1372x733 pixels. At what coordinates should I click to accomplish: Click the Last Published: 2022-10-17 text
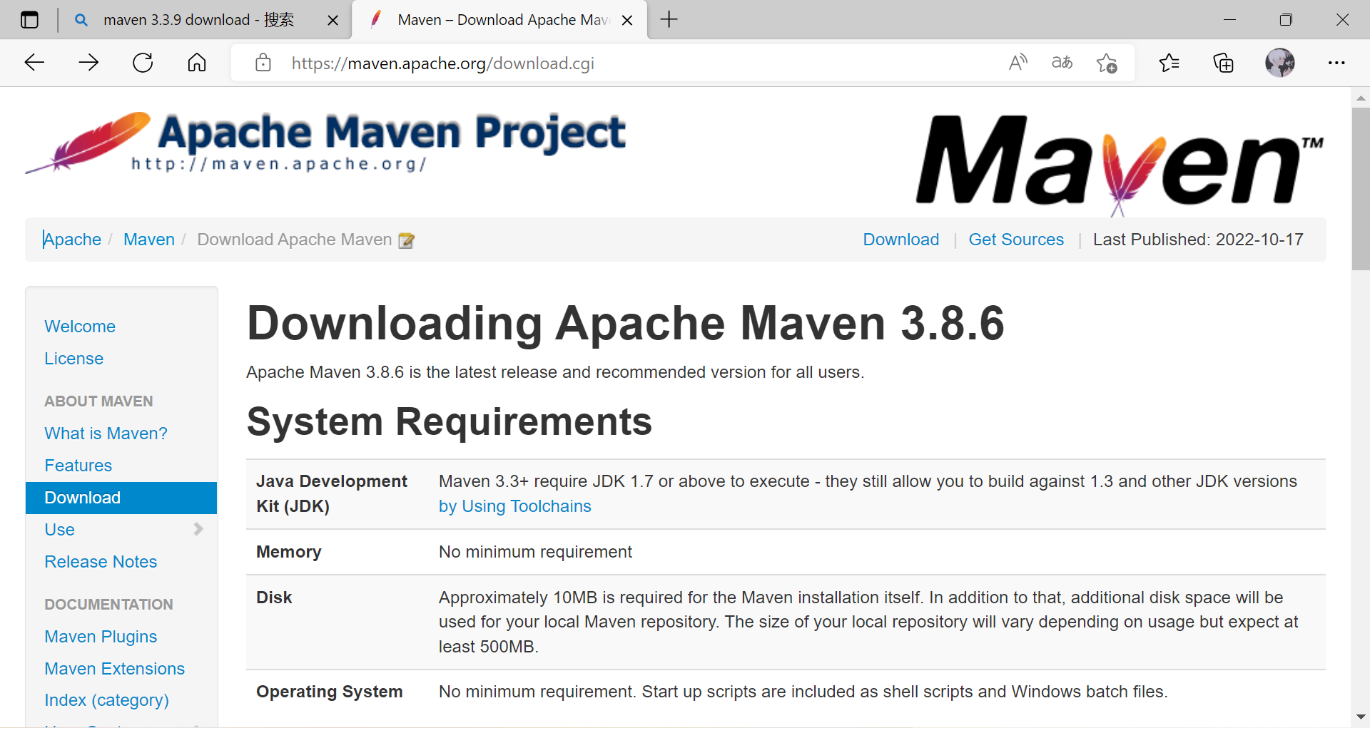pos(1198,239)
